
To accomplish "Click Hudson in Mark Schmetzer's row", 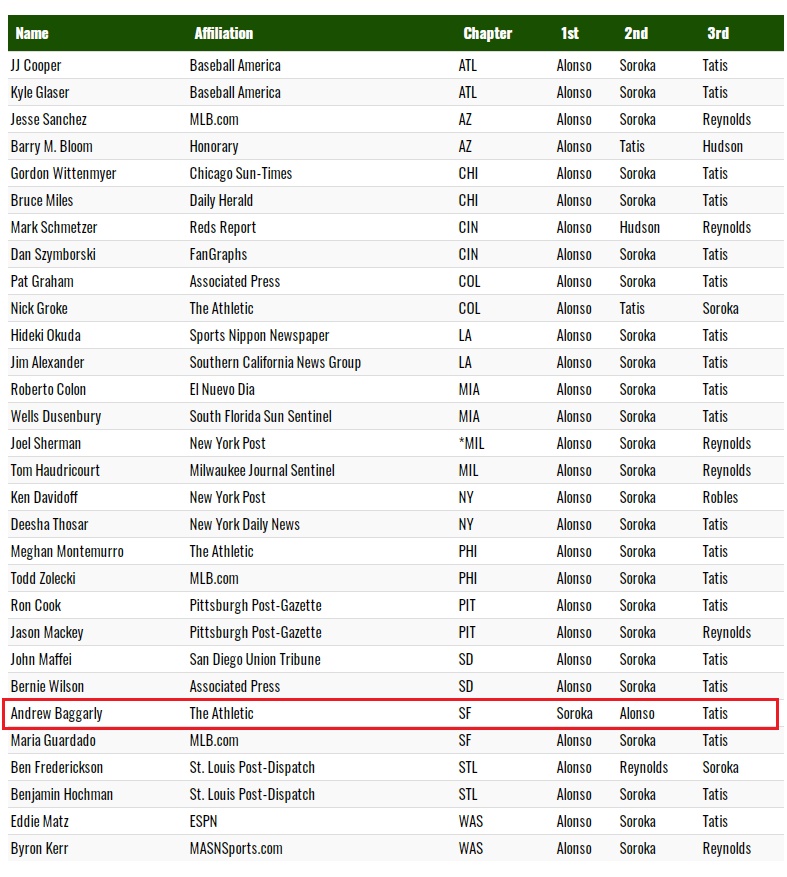I will (x=639, y=227).
